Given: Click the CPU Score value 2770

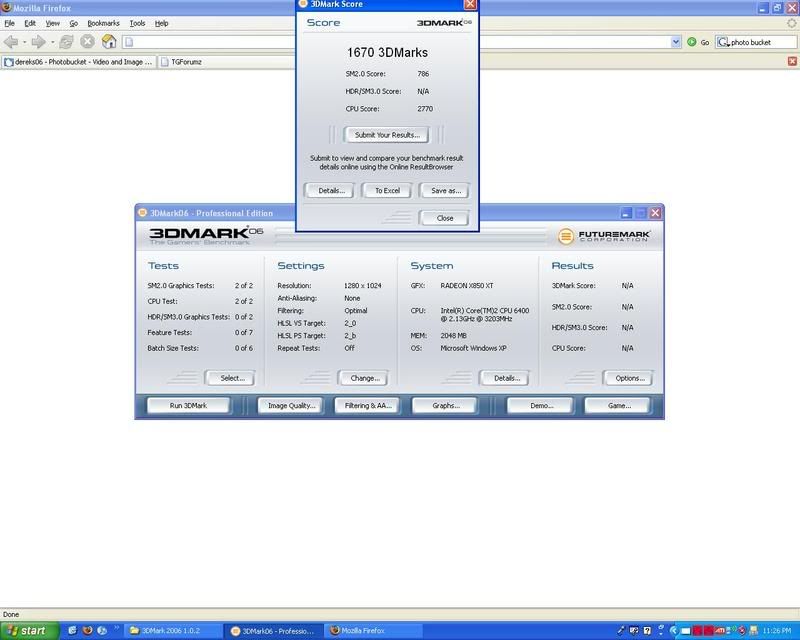Looking at the screenshot, I should pyautogui.click(x=424, y=109).
